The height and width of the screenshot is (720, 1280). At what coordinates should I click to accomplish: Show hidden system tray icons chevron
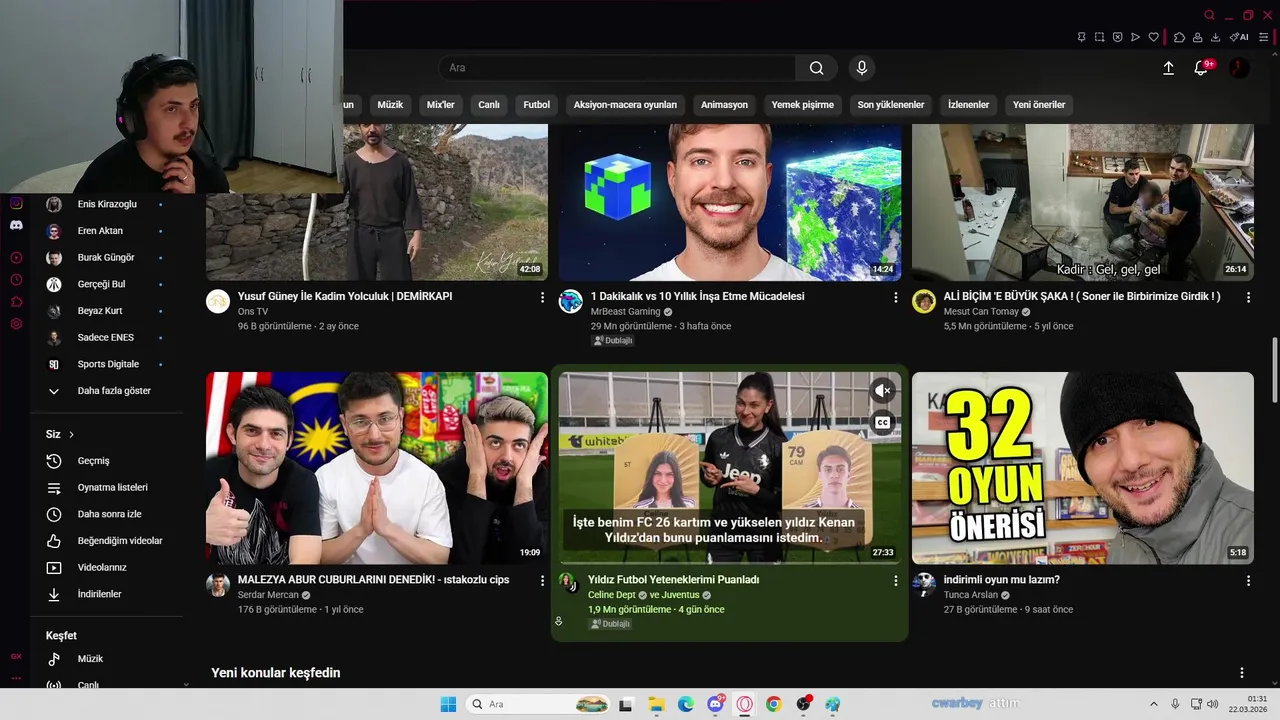pos(1153,704)
